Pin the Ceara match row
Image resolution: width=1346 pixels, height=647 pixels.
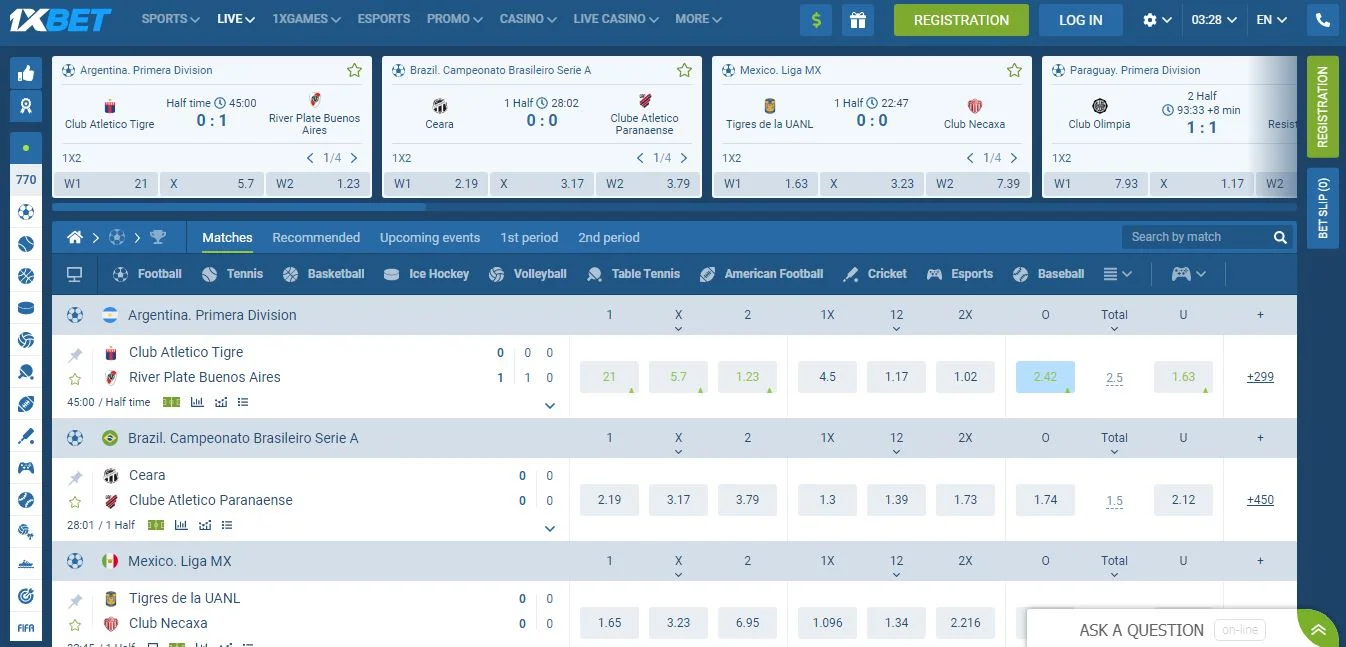75,477
